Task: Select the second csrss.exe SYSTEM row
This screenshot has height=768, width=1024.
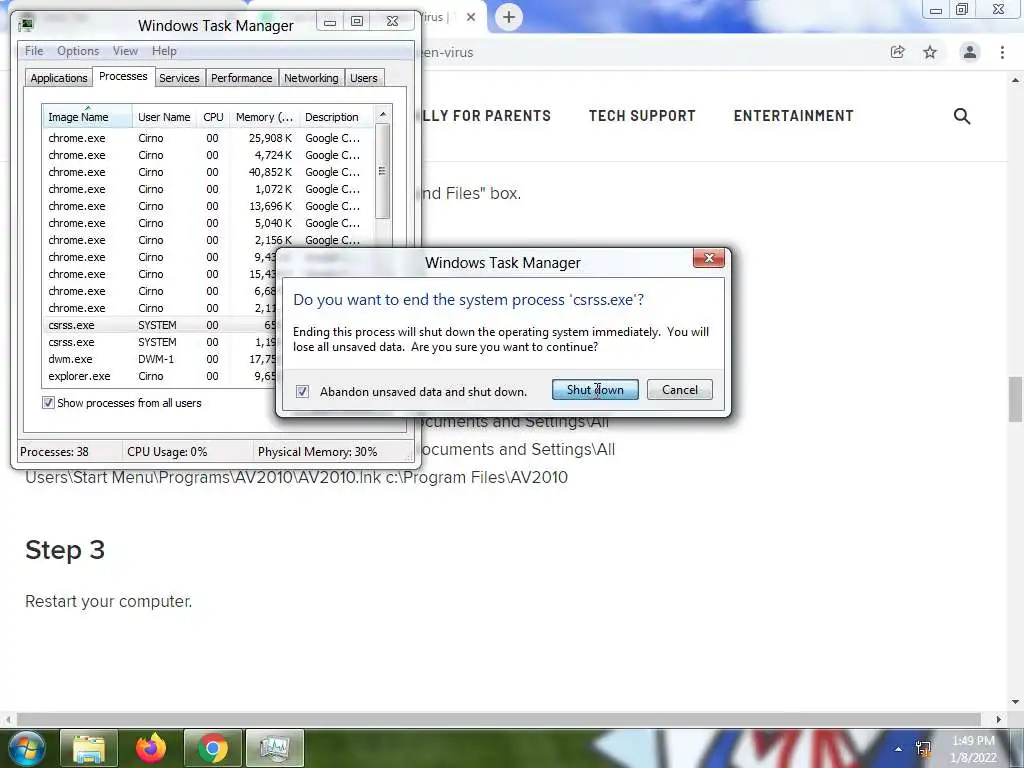Action: 160,342
